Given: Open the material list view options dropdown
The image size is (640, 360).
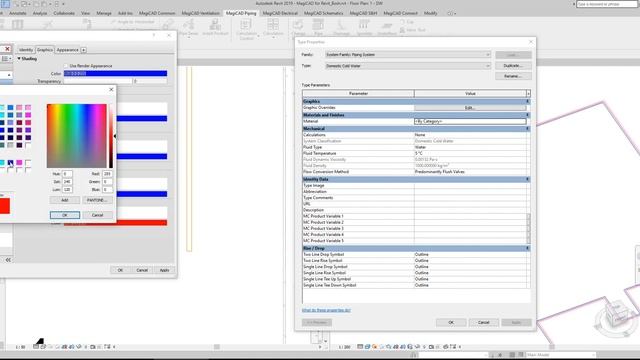Looking at the screenshot, I should coord(6,59).
